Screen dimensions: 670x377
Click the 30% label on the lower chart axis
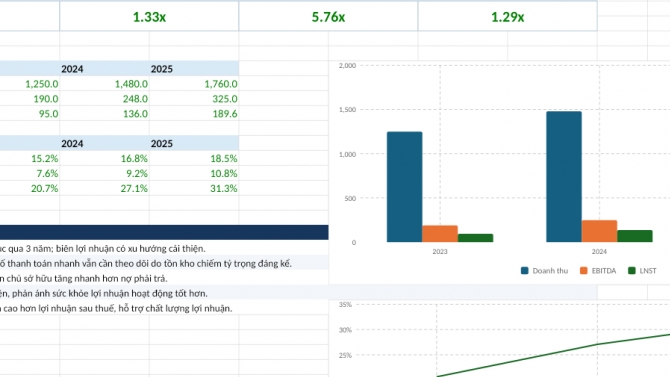345,330
